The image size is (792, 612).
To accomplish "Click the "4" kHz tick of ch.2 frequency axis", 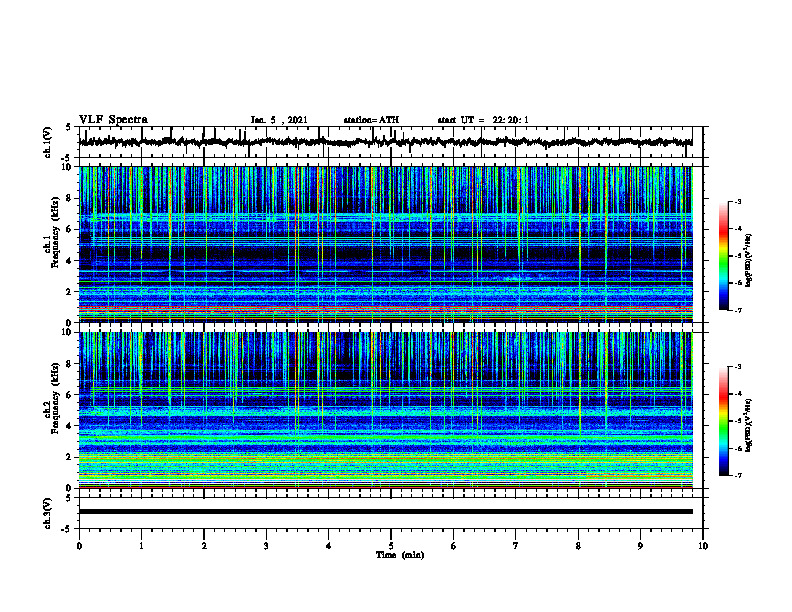I will [x=69, y=426].
